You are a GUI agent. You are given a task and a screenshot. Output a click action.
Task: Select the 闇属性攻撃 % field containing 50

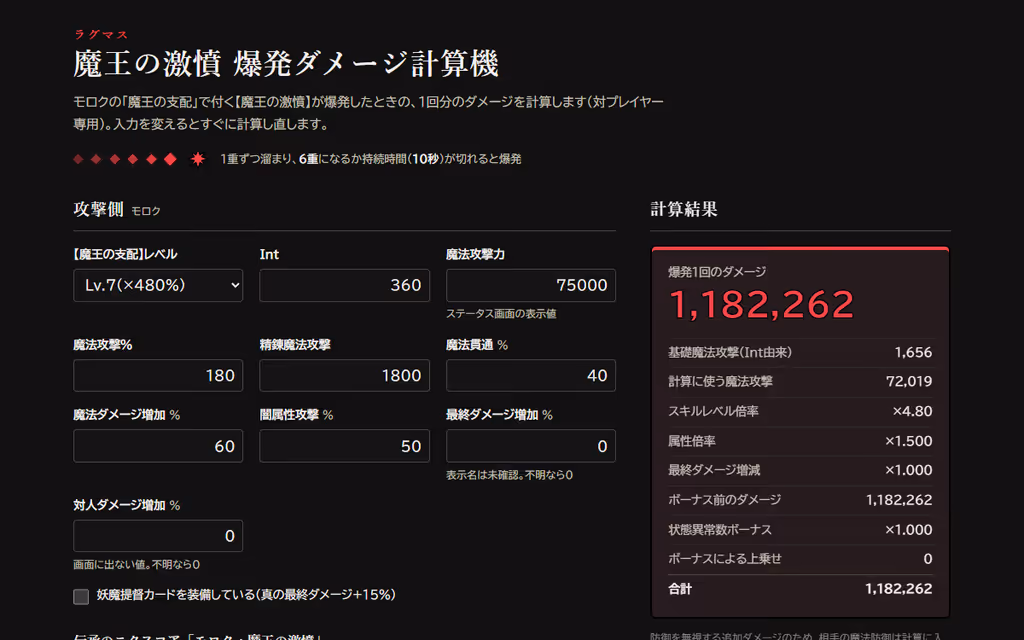[x=344, y=446]
